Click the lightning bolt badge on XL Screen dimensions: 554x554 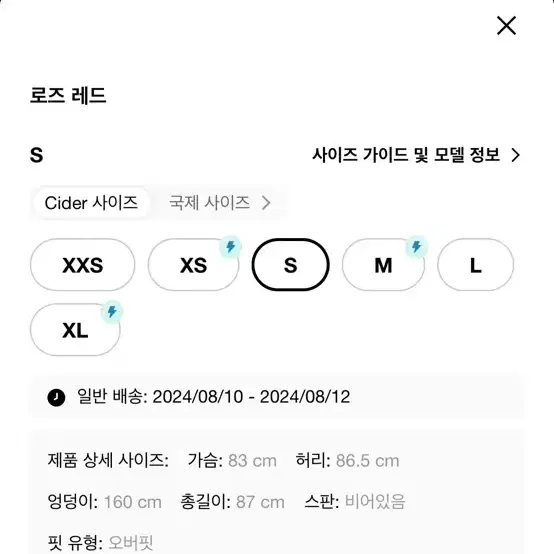tap(112, 312)
